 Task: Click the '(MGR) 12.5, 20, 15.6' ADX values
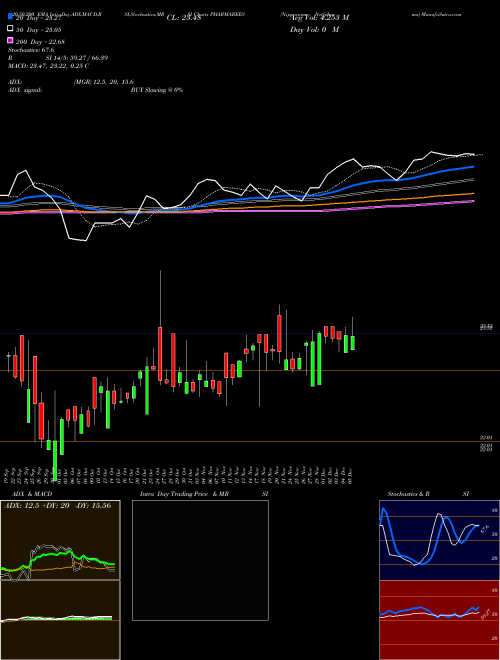(x=104, y=82)
